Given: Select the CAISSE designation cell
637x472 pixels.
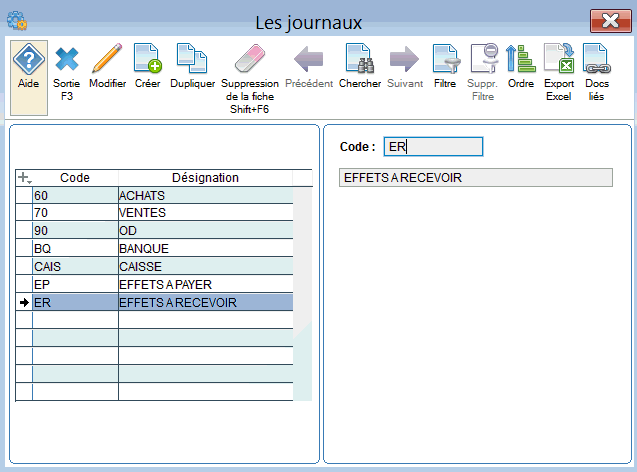Looking at the screenshot, I should tap(206, 266).
